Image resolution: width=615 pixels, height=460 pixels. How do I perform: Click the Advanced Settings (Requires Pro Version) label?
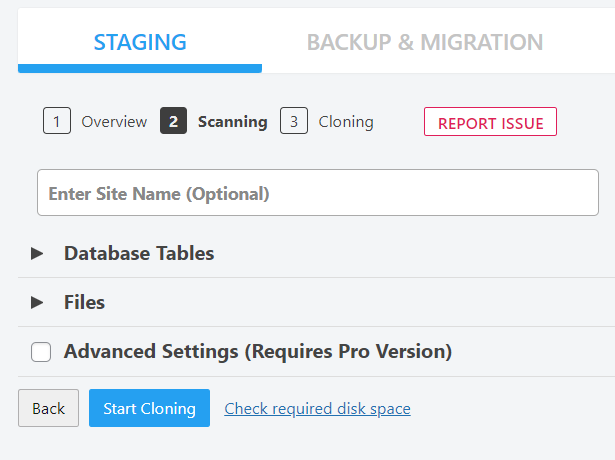click(258, 351)
